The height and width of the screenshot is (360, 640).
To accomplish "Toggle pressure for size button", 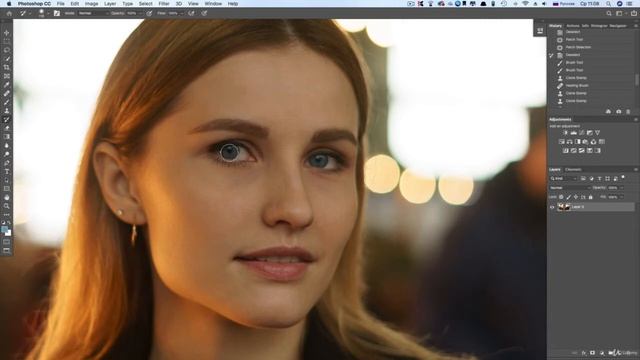I will (x=204, y=13).
